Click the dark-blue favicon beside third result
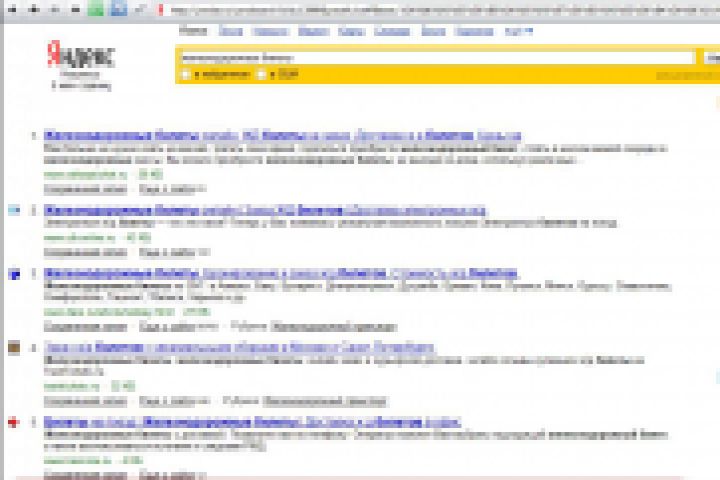The width and height of the screenshot is (720, 480). click(14, 274)
